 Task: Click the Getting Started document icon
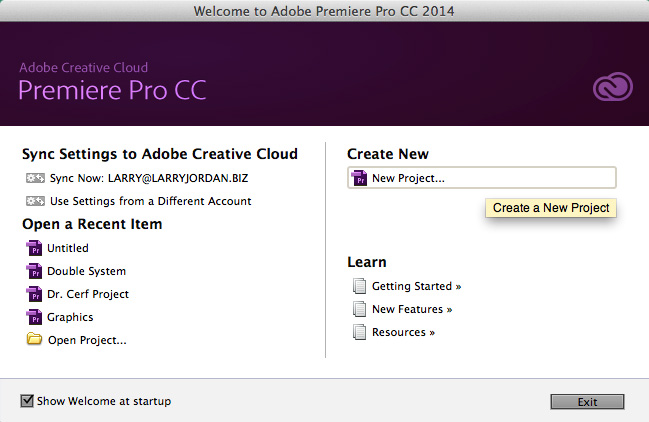(359, 286)
